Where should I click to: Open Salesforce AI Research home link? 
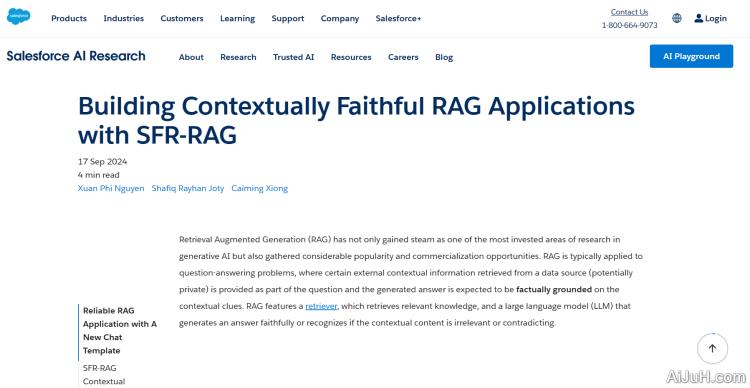[76, 56]
